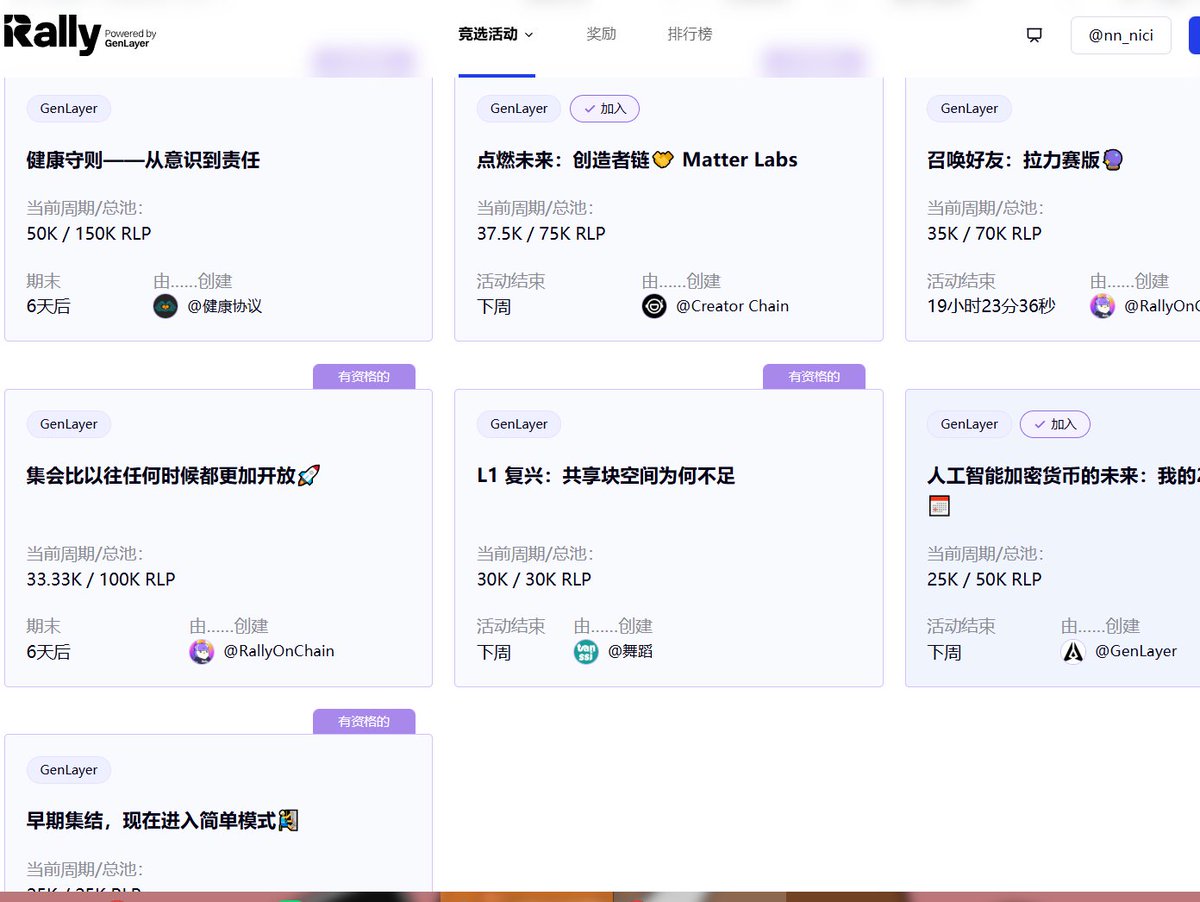Click the GenLayer creator avatar icon

(1073, 652)
